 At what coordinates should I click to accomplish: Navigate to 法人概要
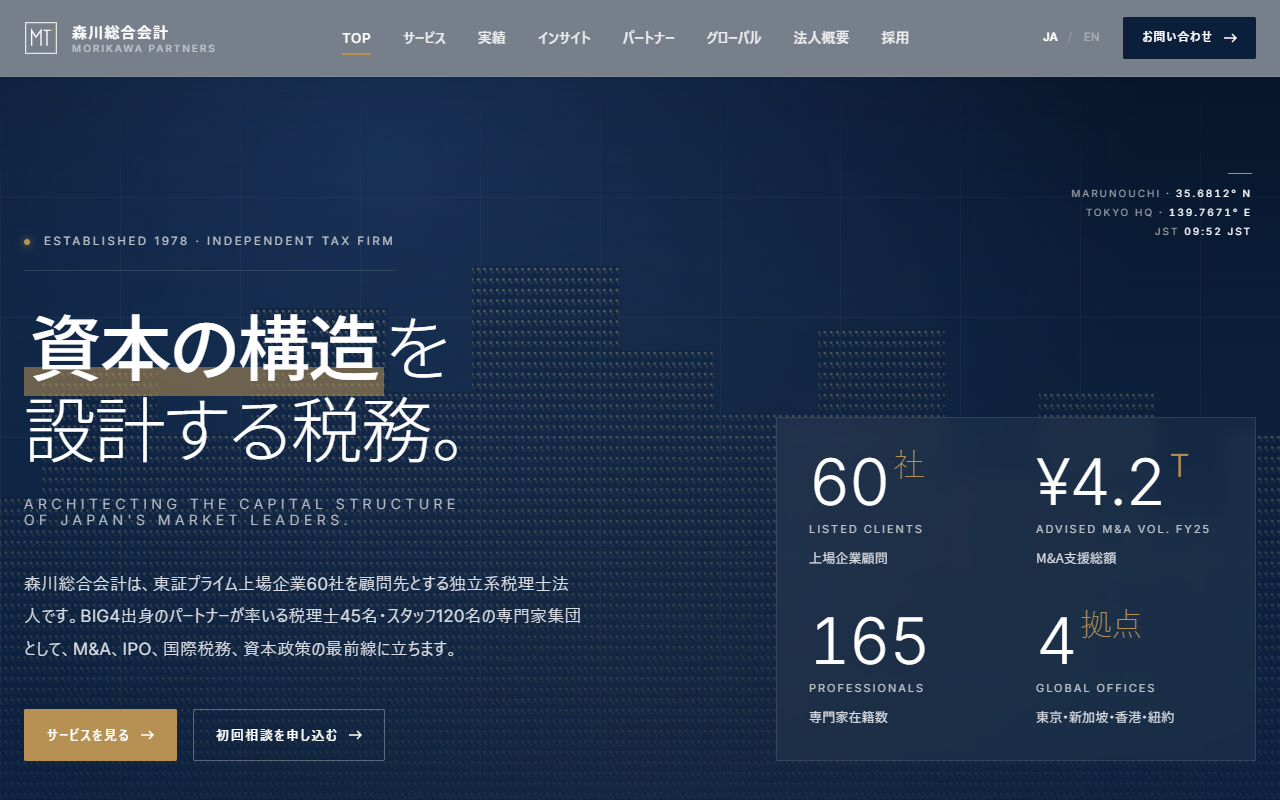821,38
